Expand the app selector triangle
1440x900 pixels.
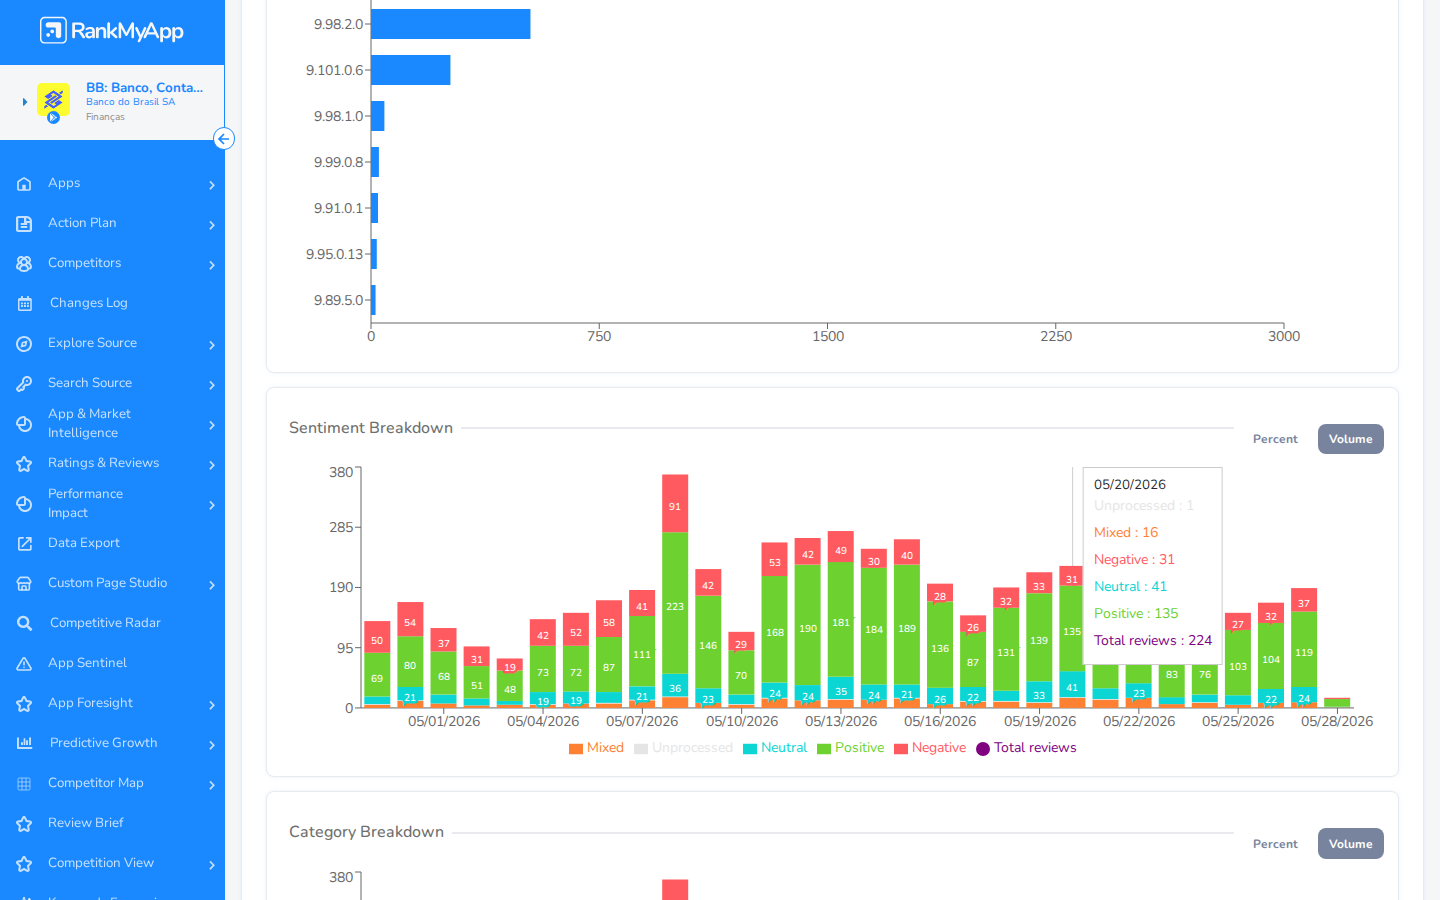(x=25, y=102)
